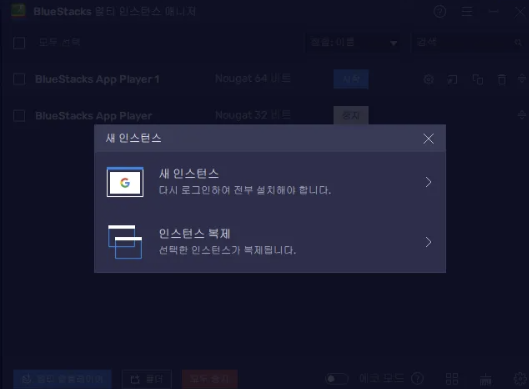The height and width of the screenshot is (389, 529).
Task: Open eco mode help question icon
Action: tap(417, 379)
